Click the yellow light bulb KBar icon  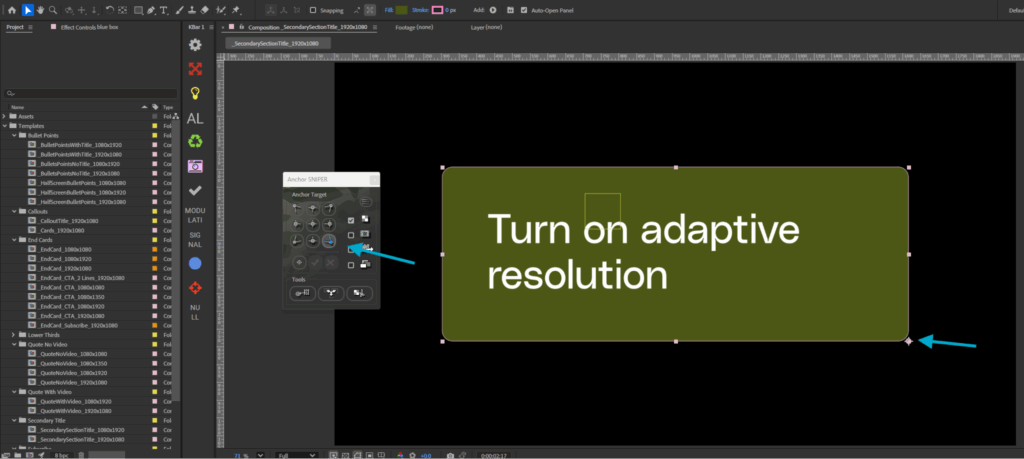click(195, 93)
